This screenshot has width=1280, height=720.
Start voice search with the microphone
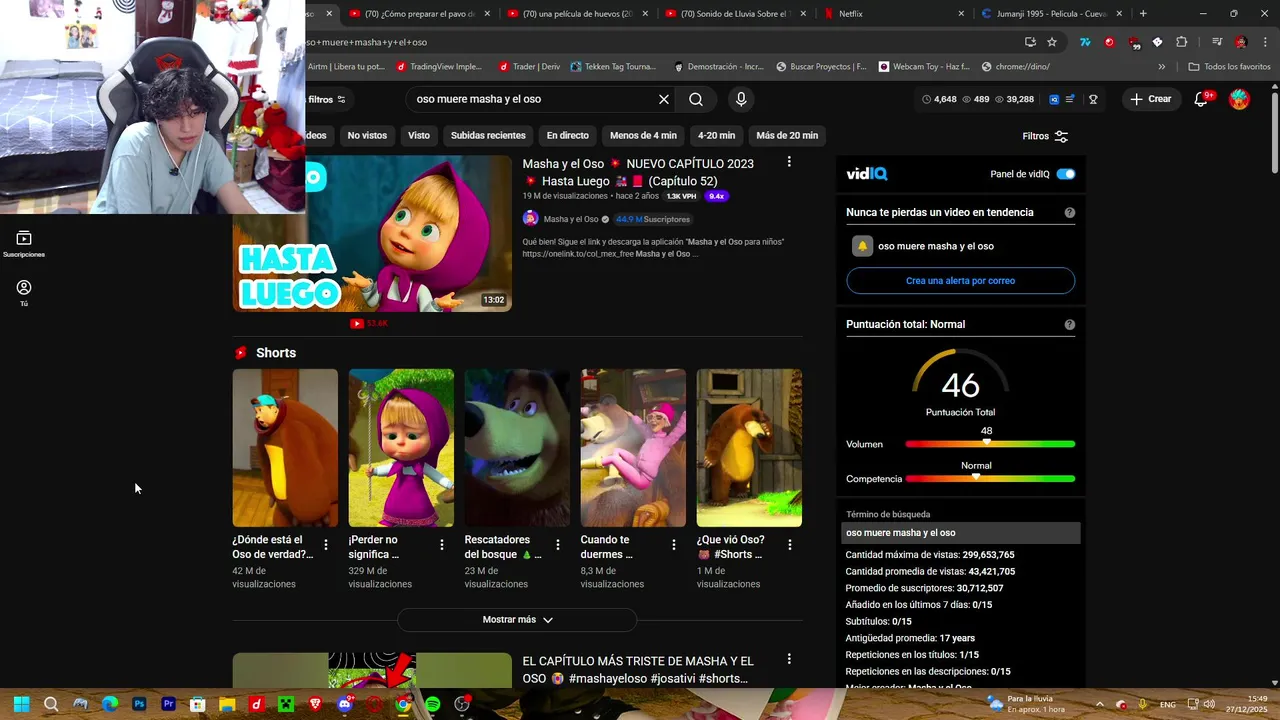pyautogui.click(x=741, y=99)
